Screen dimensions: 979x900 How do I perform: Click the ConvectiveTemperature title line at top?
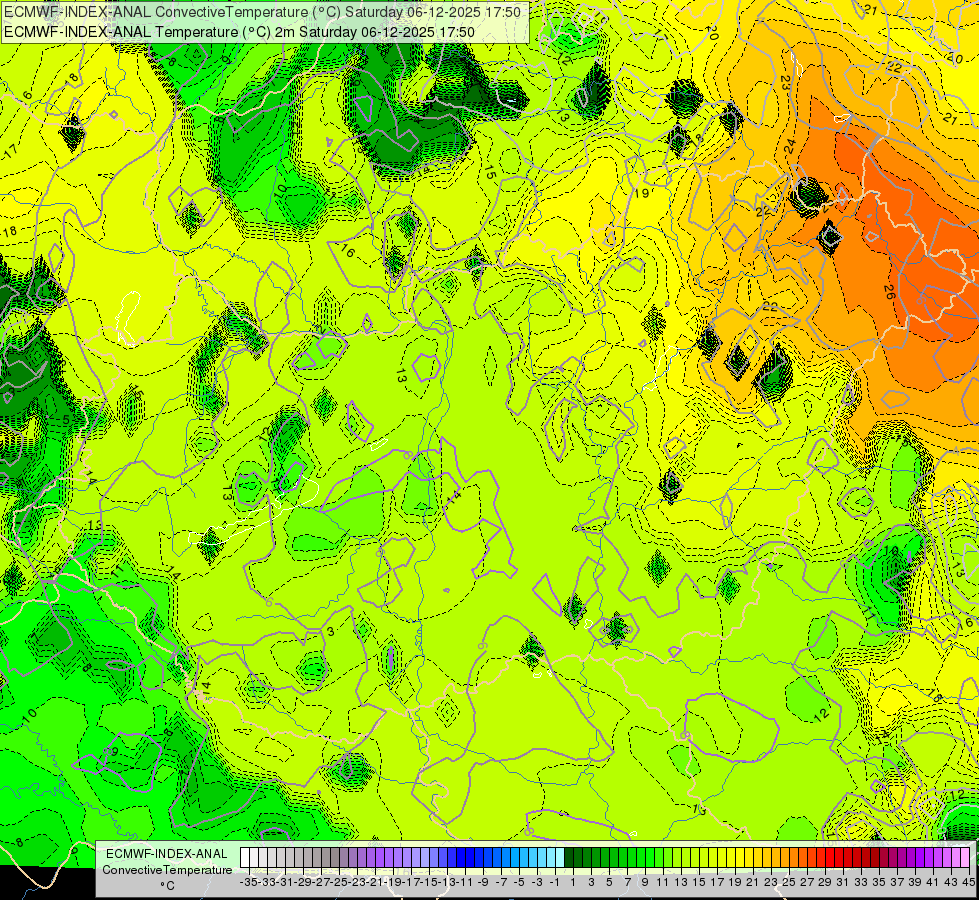pos(262,12)
